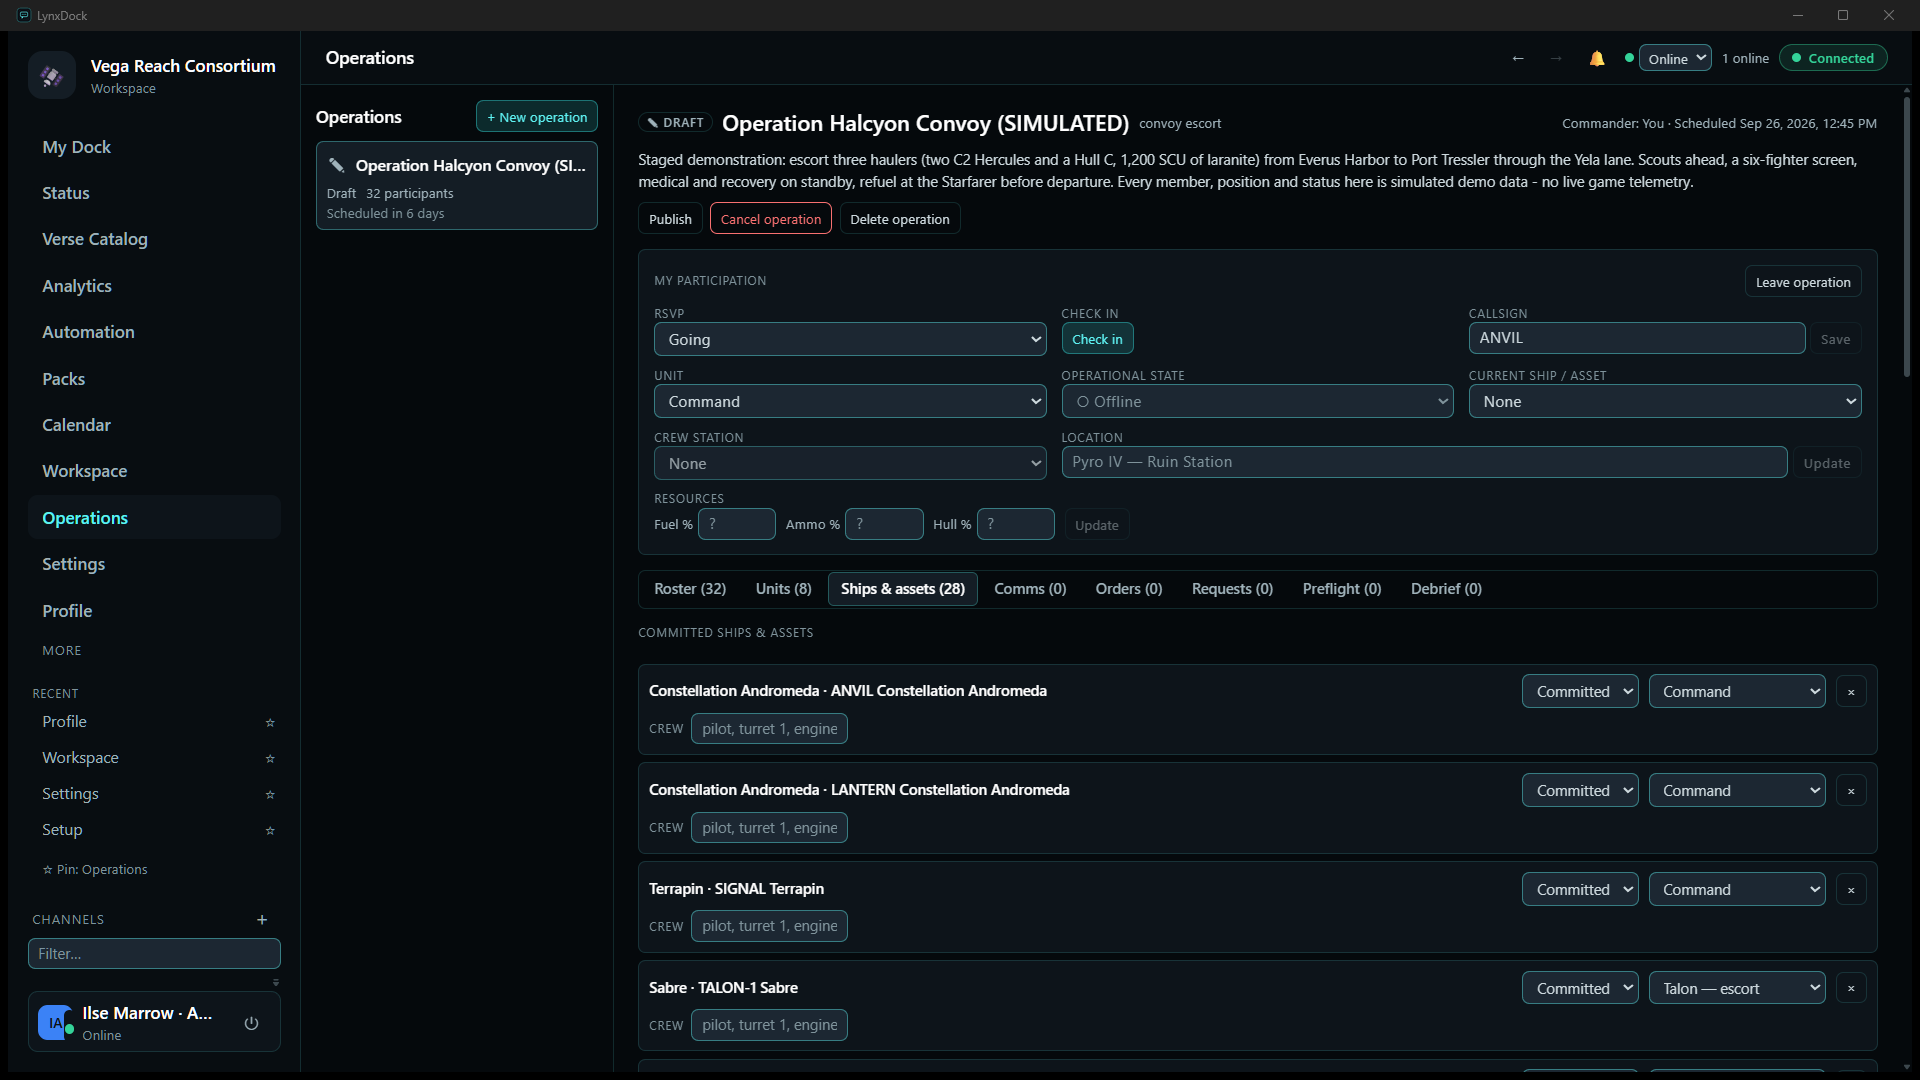
Task: Click Pin: Operations in the sidebar
Action: (x=95, y=870)
